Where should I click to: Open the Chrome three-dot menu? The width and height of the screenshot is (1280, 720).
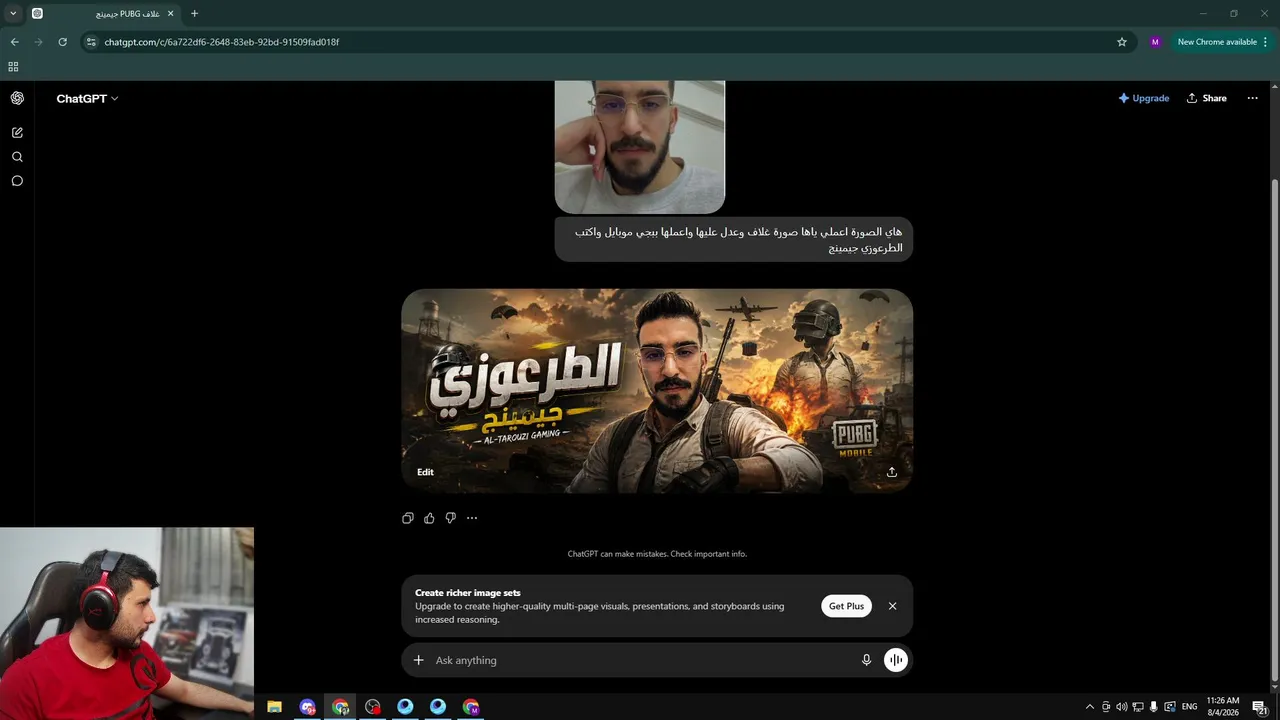pos(1266,42)
